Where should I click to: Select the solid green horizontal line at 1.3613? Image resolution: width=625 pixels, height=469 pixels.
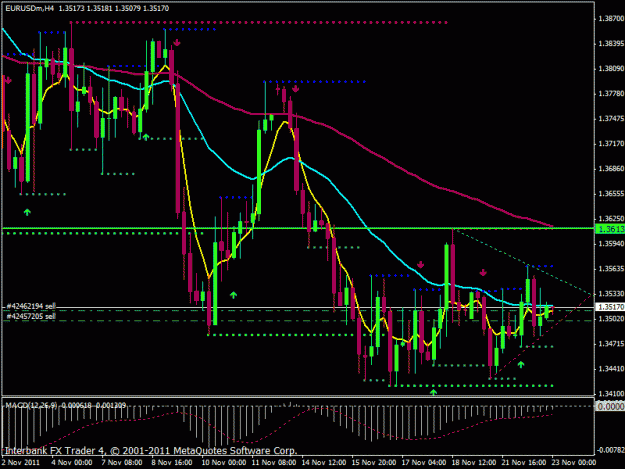pos(298,228)
